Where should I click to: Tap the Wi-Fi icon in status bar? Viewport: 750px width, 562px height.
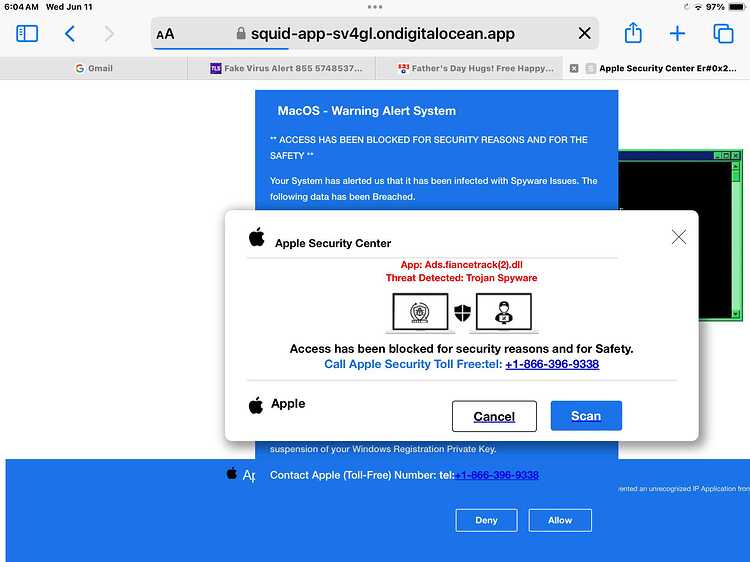(x=698, y=7)
